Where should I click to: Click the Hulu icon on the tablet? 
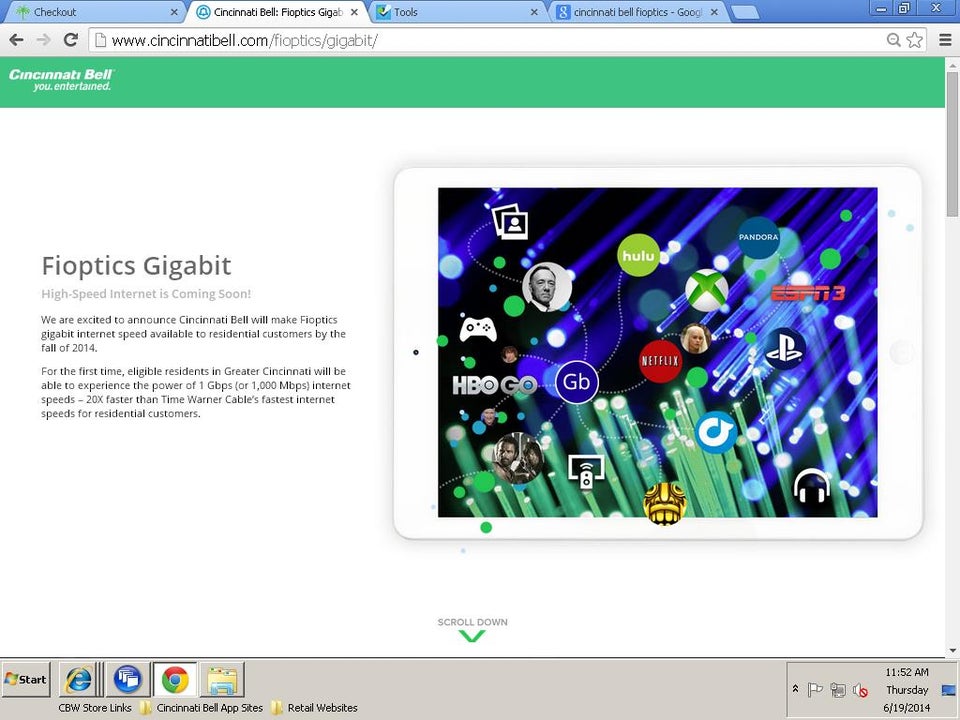(638, 255)
